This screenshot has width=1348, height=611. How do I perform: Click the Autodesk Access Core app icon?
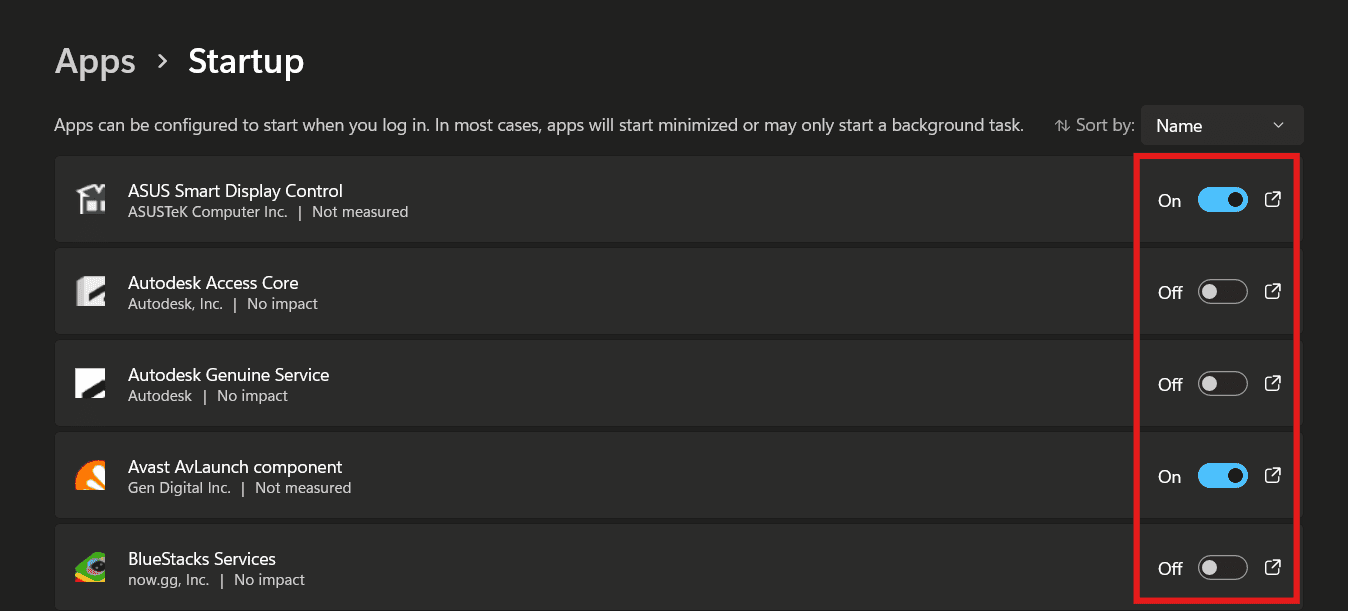91,291
